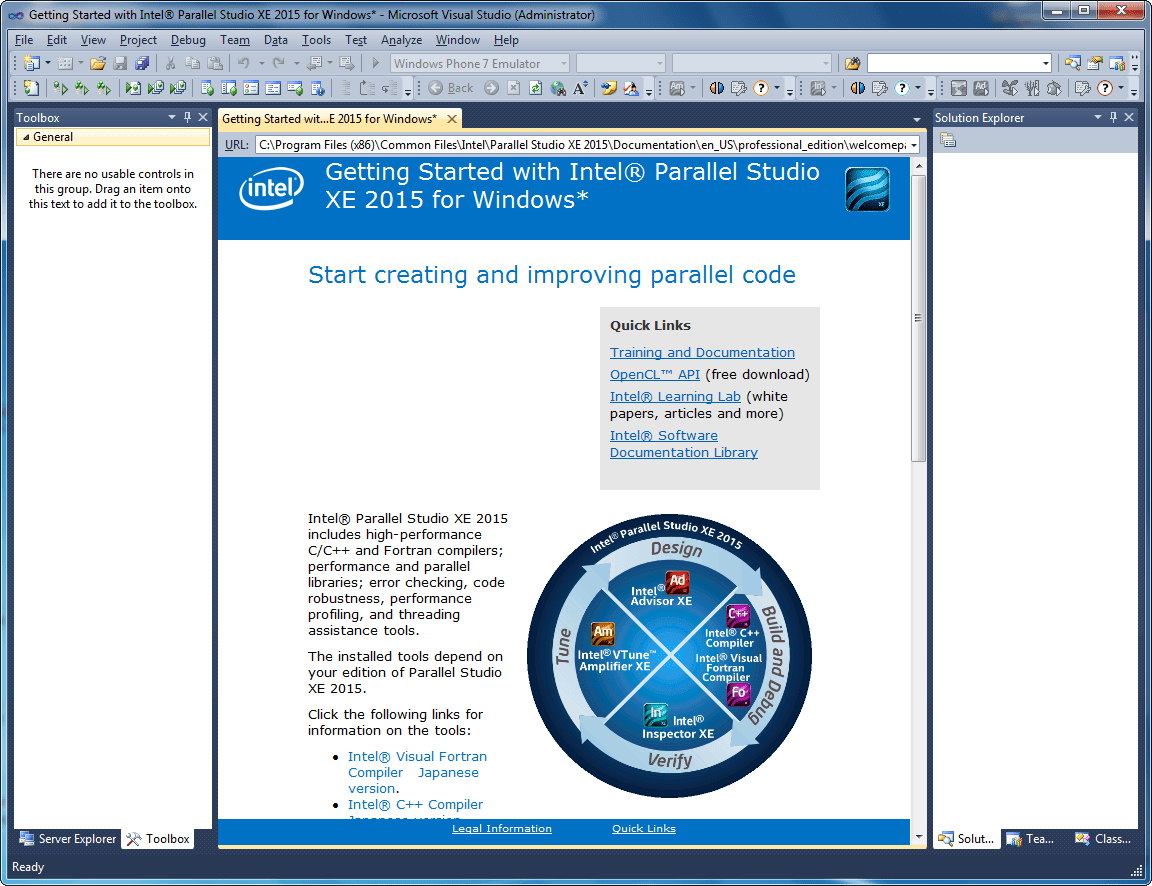This screenshot has height=886, width=1152.
Task: Collapse the General group in Toolbox
Action: [25, 137]
